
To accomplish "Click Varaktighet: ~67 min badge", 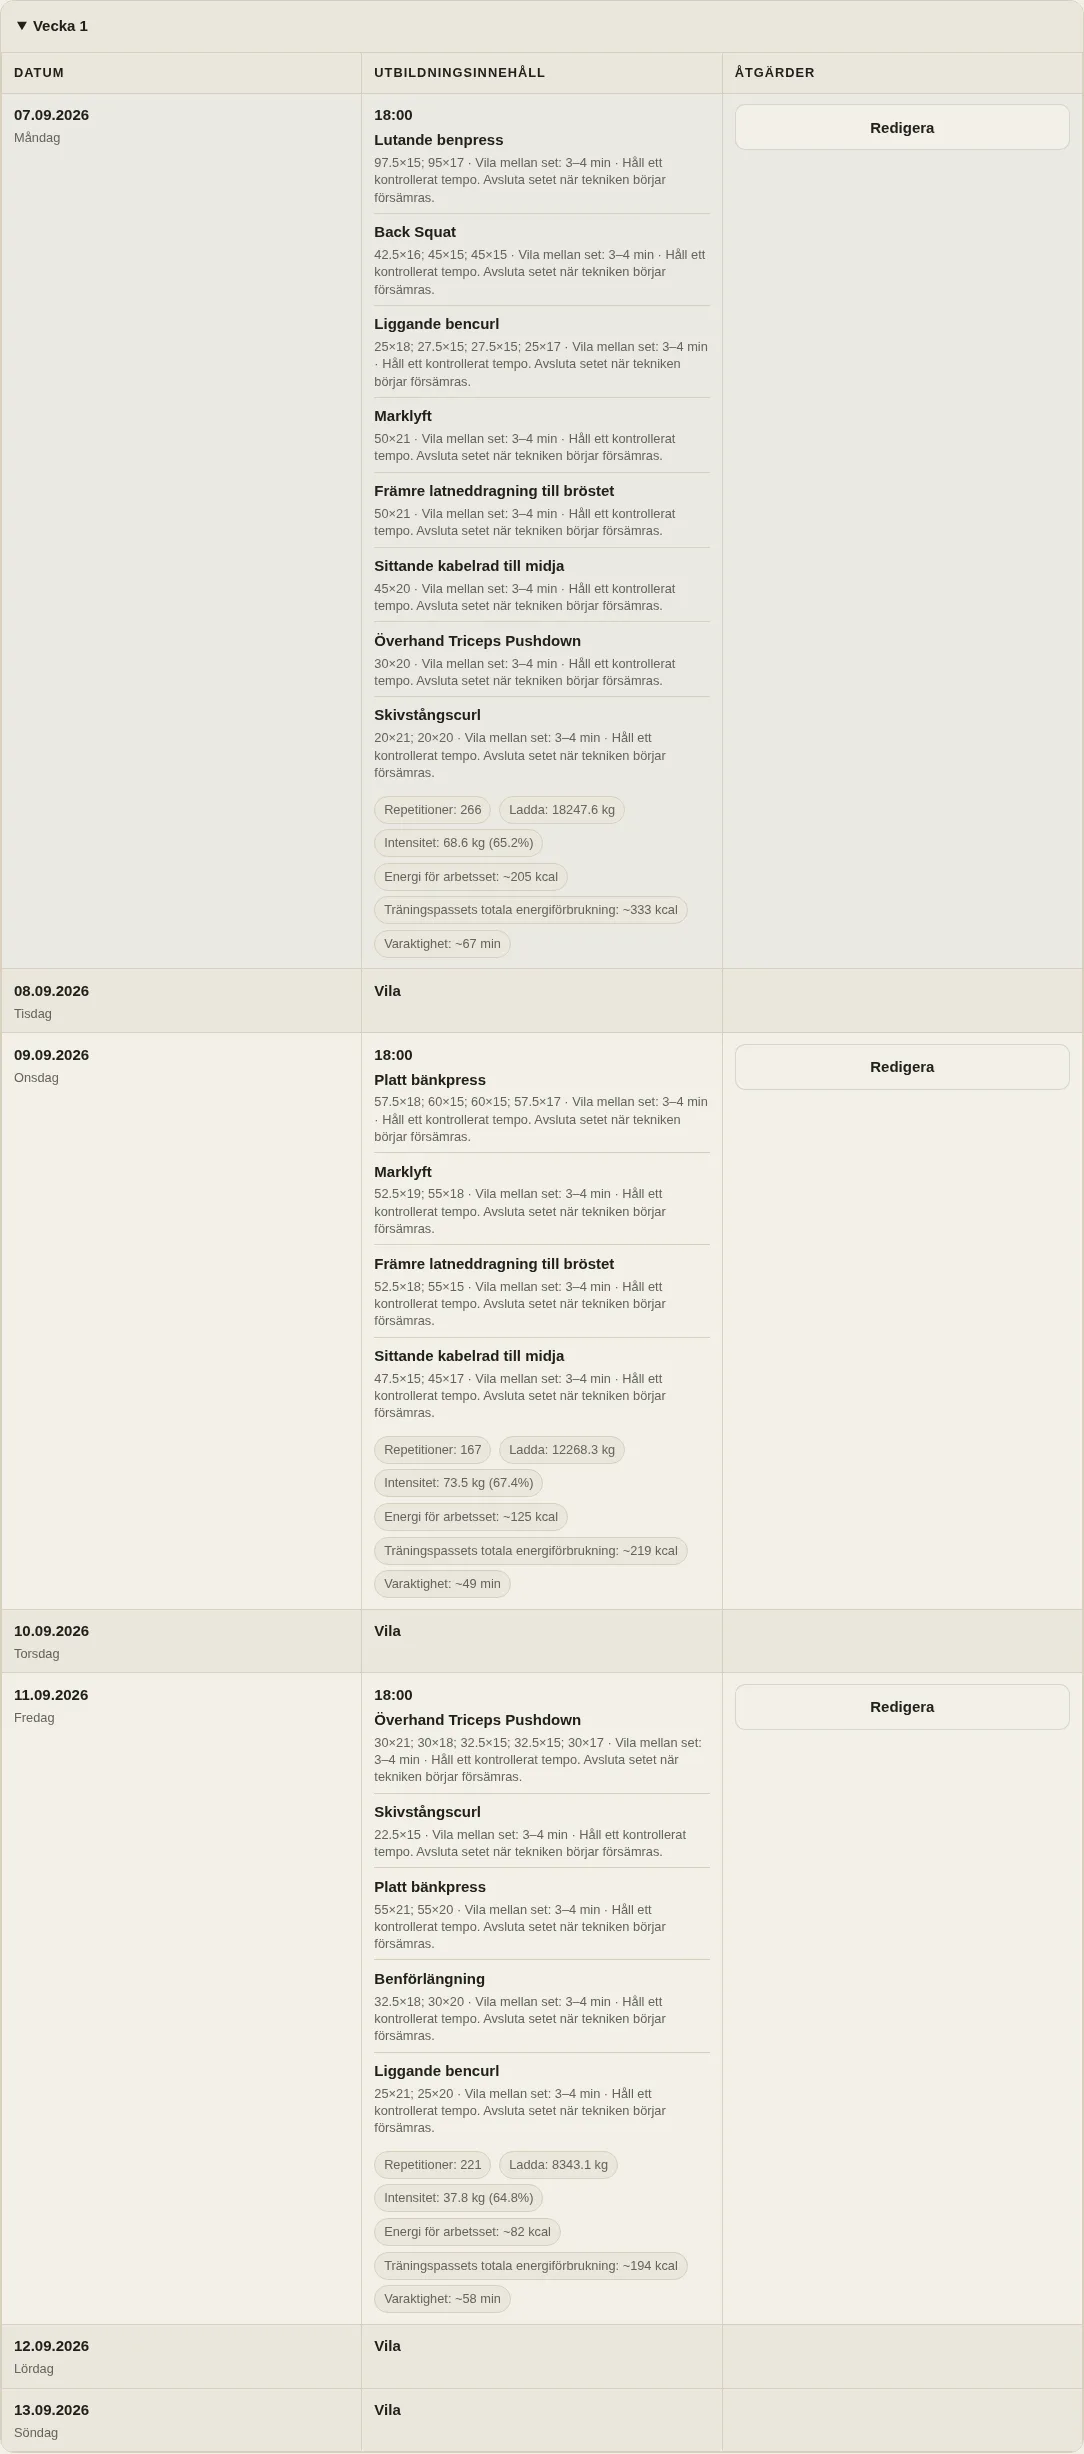I will pyautogui.click(x=442, y=944).
